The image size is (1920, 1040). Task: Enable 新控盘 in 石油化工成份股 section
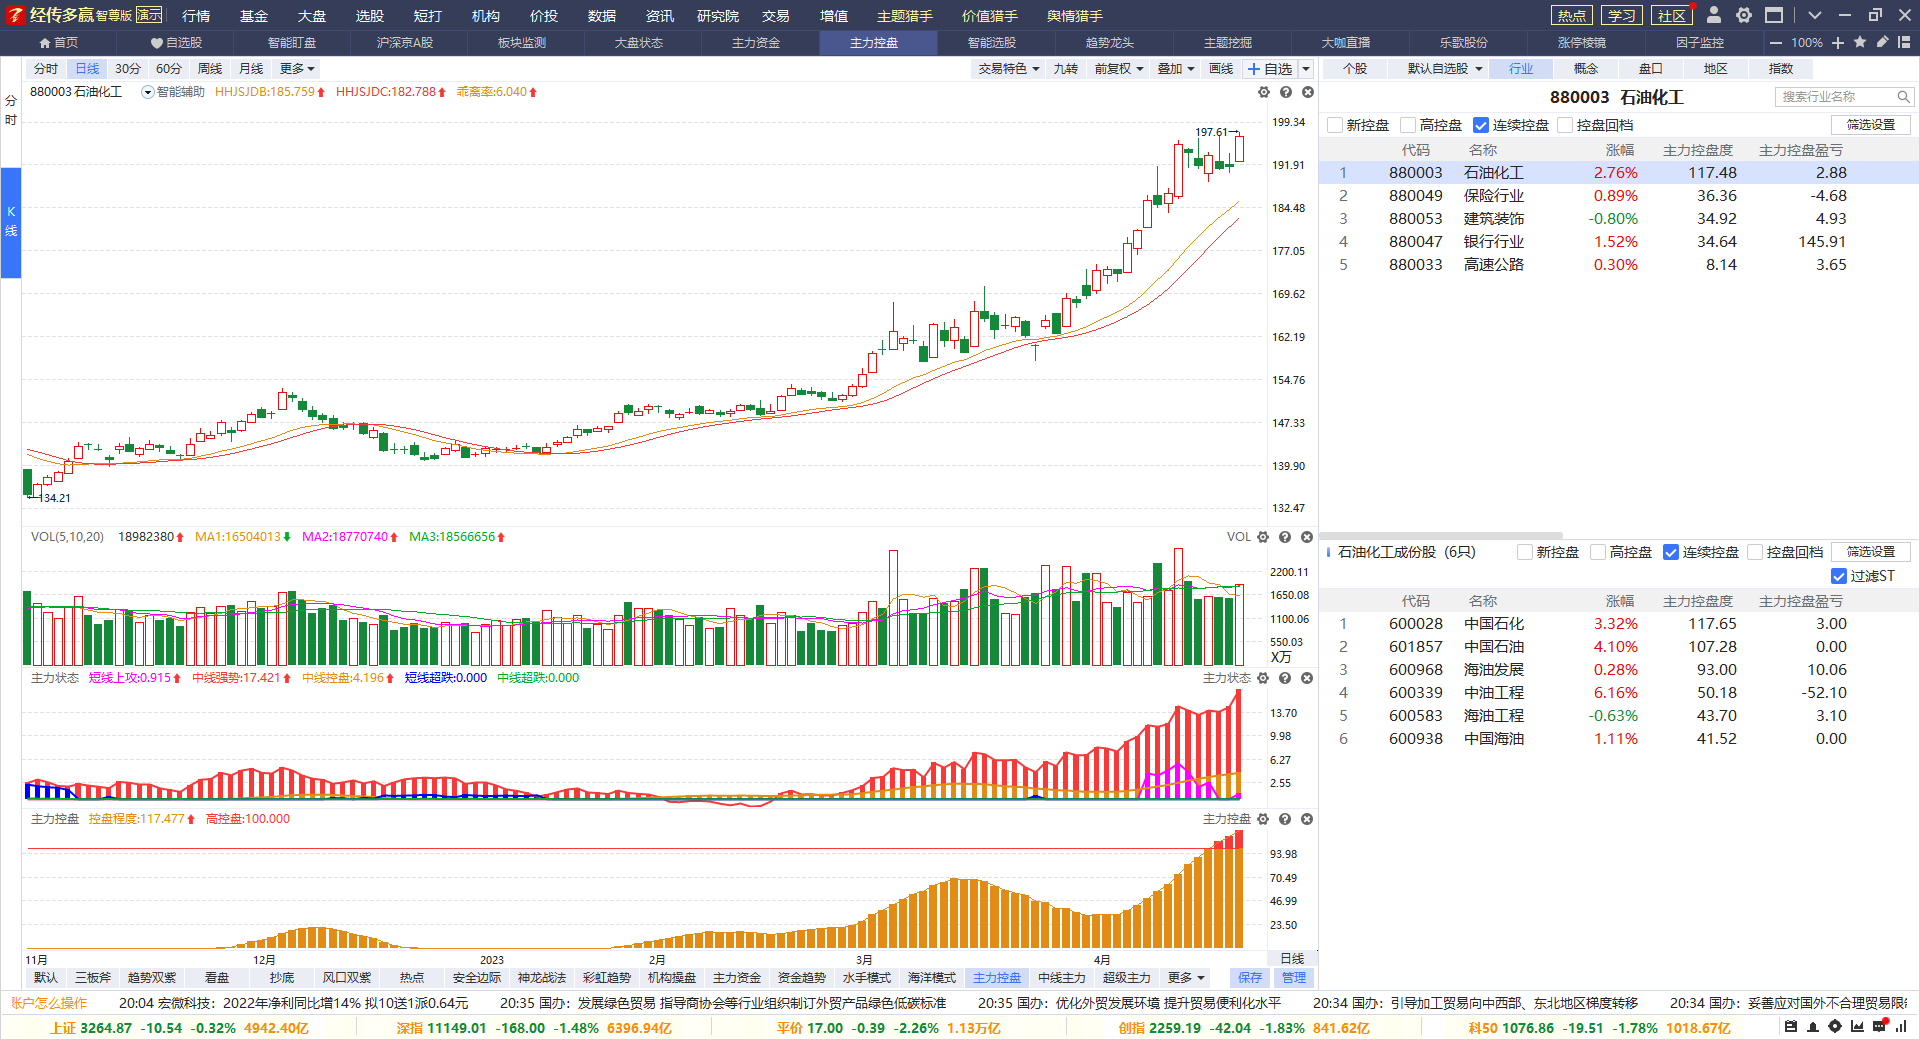click(x=1525, y=552)
